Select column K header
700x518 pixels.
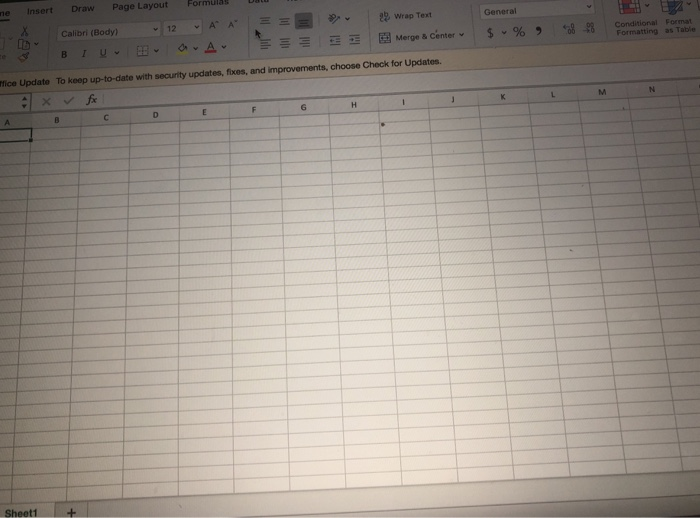click(x=503, y=97)
